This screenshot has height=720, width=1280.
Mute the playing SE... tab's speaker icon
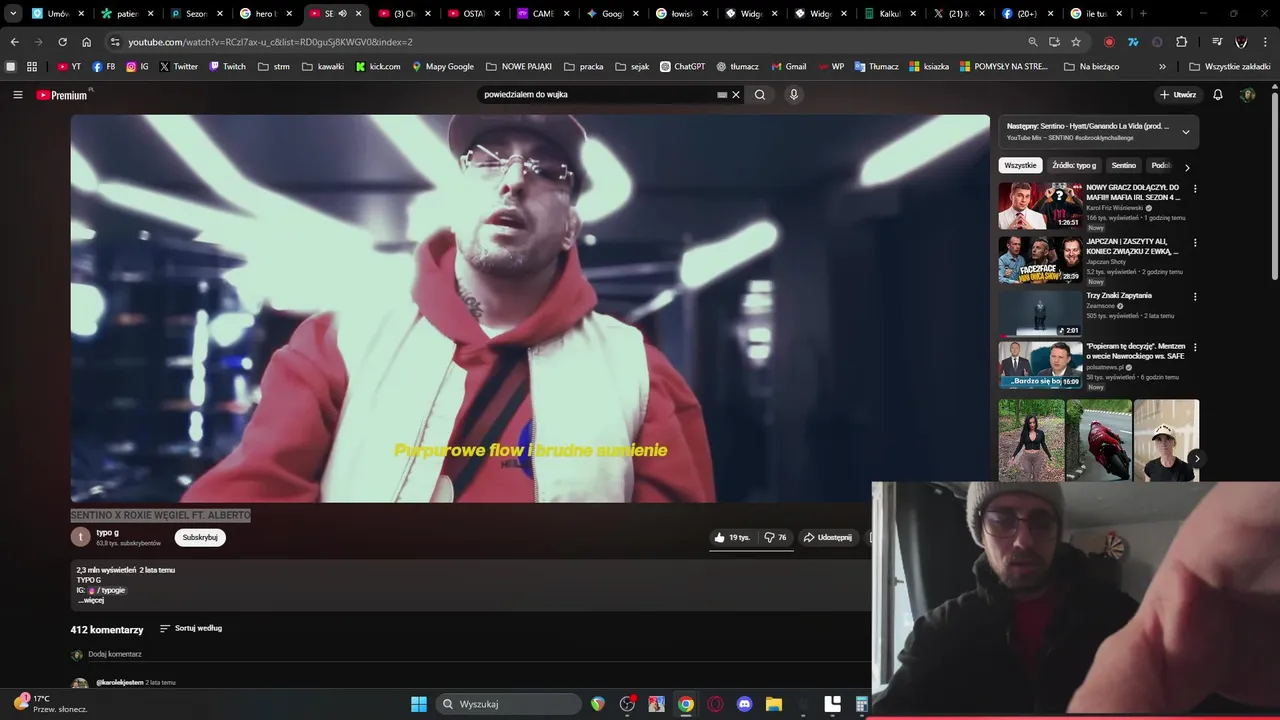click(x=343, y=14)
